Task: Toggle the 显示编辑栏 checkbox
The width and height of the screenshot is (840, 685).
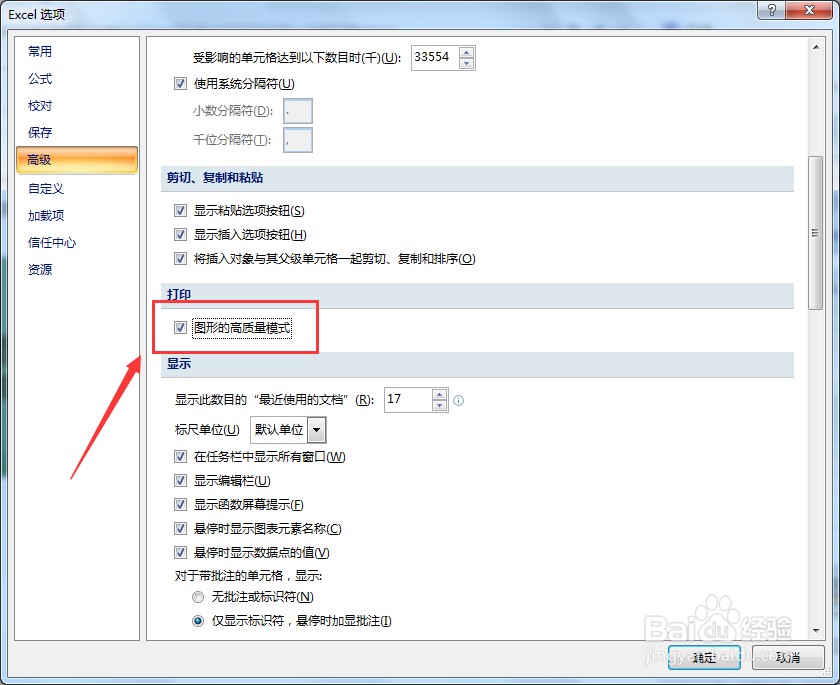Action: tap(181, 480)
